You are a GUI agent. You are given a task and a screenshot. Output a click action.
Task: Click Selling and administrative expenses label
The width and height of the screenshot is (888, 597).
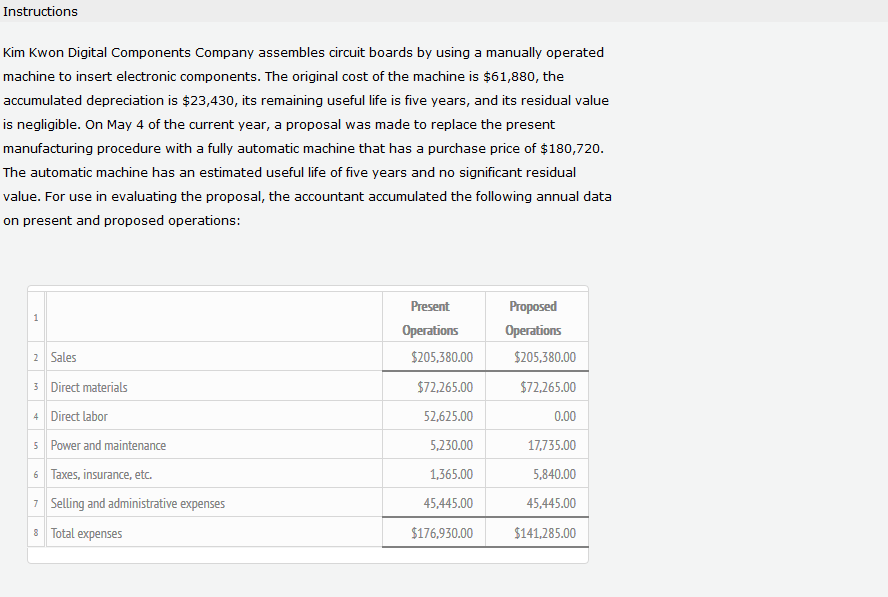[138, 504]
